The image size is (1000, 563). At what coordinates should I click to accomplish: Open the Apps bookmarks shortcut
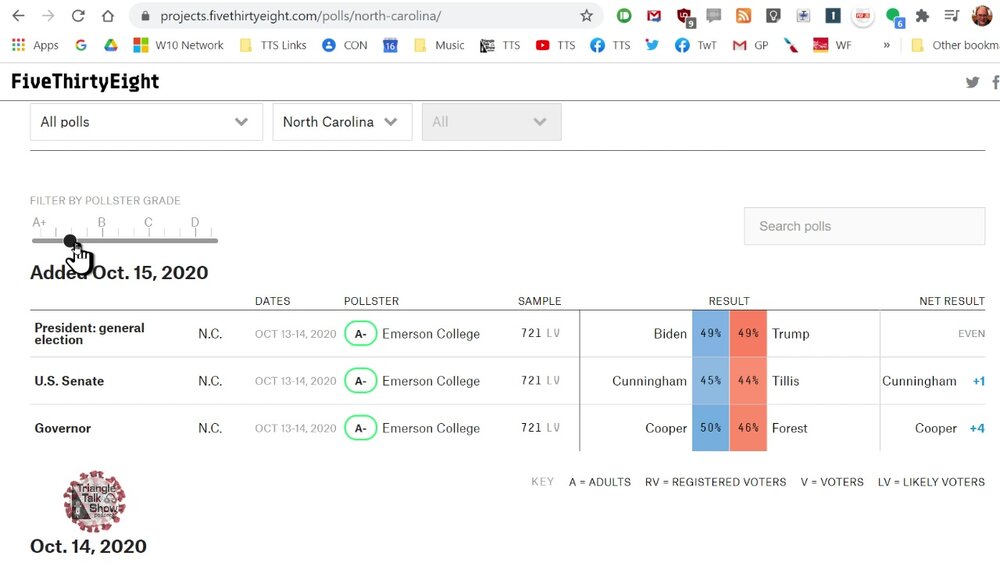pos(36,45)
